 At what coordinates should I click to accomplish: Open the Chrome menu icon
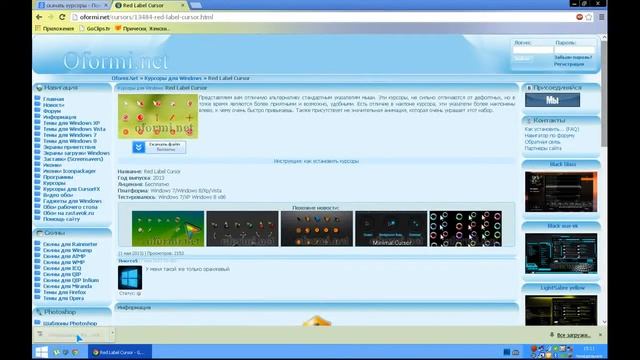point(601,17)
